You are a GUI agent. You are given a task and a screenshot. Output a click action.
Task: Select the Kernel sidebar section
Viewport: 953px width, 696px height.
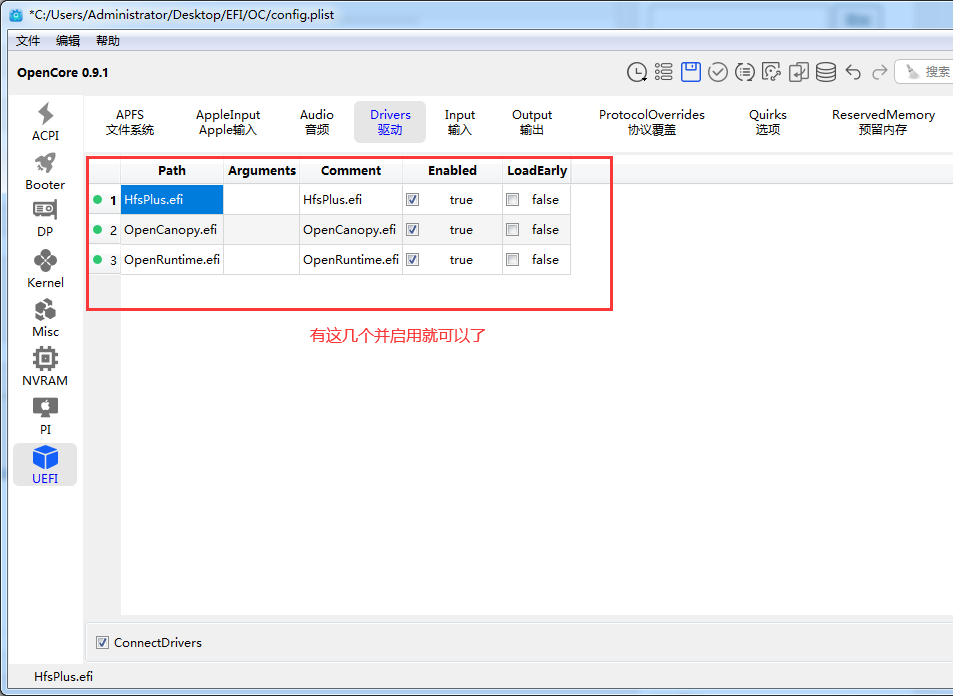tap(45, 268)
